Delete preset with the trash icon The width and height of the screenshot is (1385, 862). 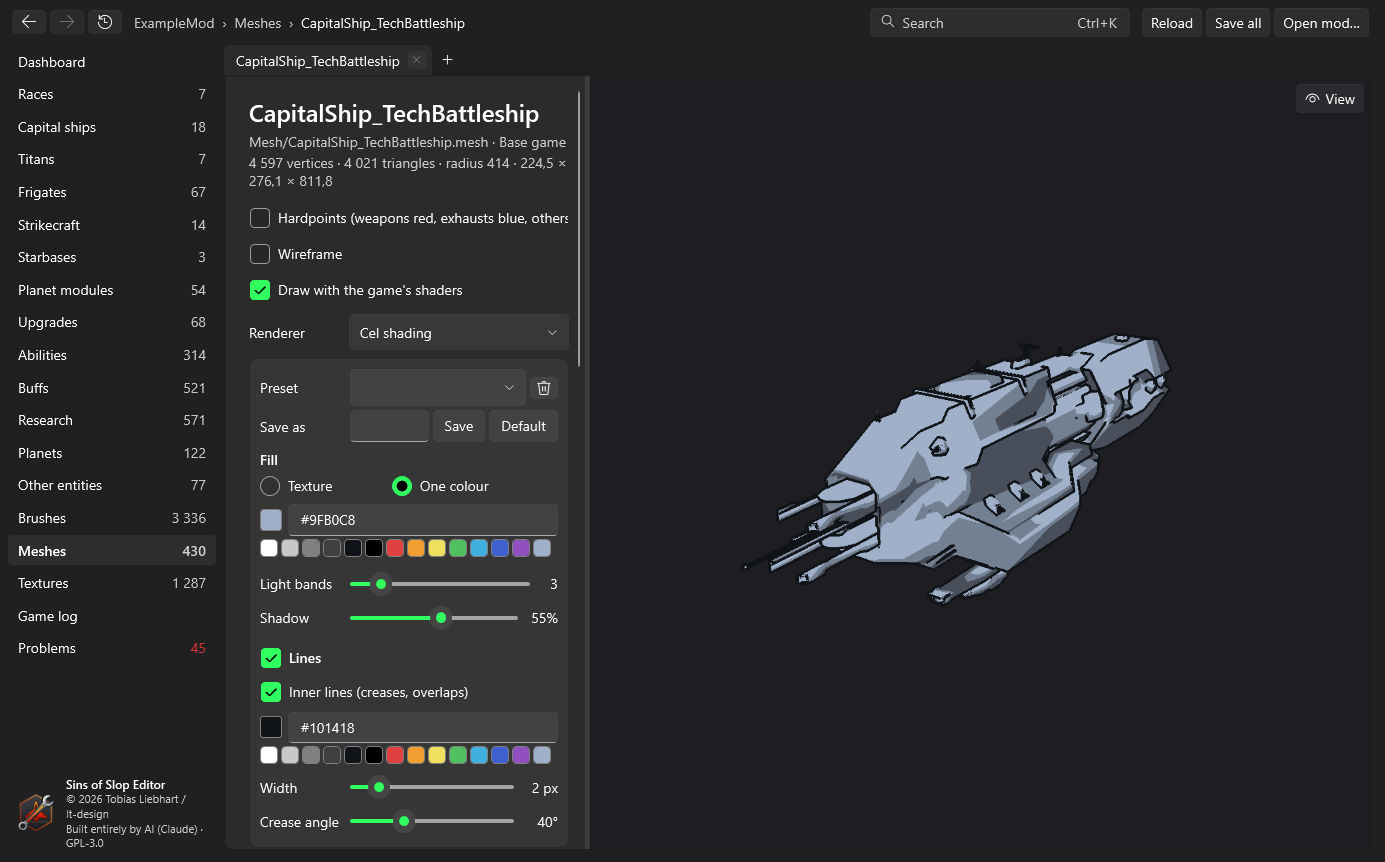point(543,388)
